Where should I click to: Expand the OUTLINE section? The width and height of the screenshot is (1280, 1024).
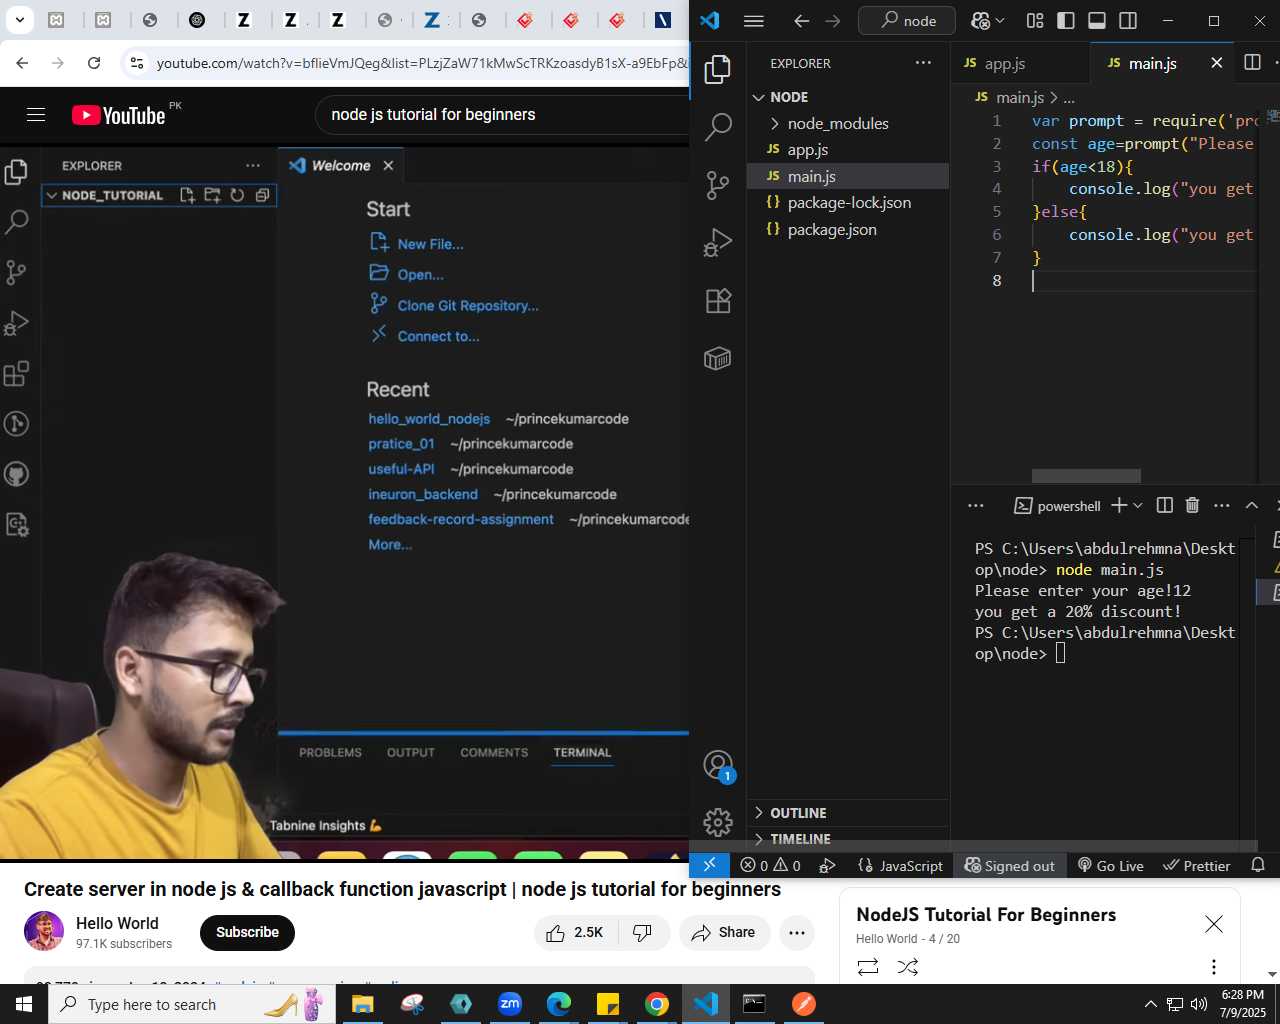click(848, 813)
